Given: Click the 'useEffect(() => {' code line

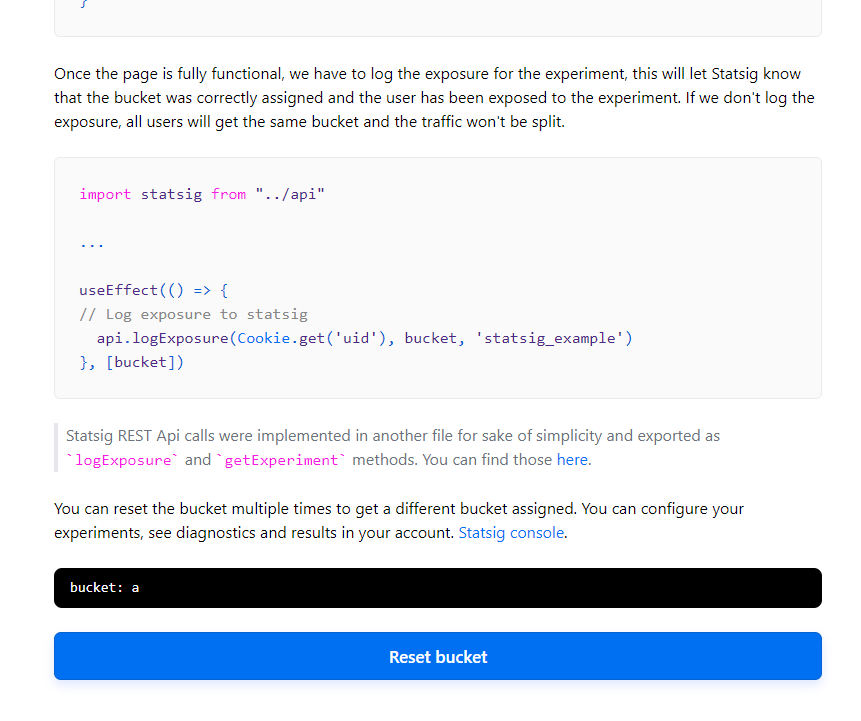Looking at the screenshot, I should 154,290.
